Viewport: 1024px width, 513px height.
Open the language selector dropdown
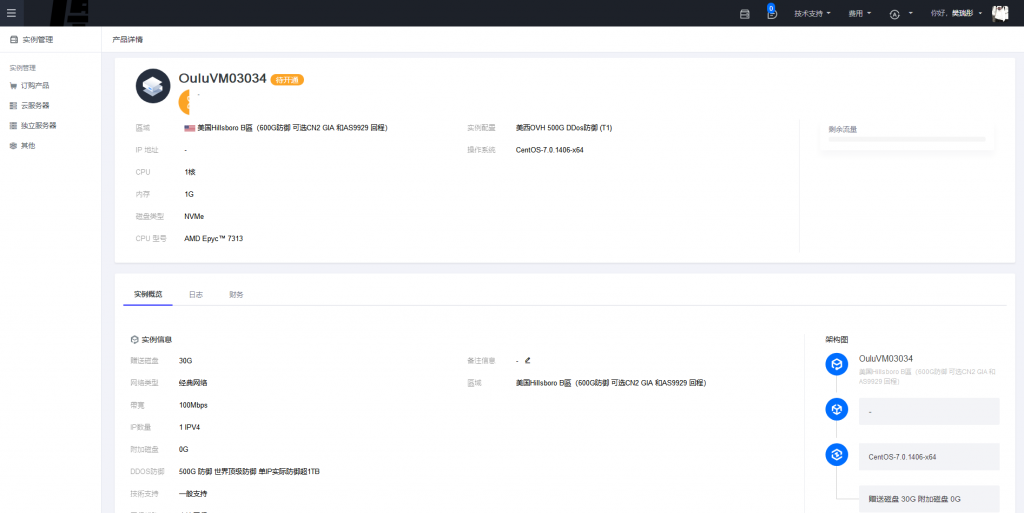(900, 14)
